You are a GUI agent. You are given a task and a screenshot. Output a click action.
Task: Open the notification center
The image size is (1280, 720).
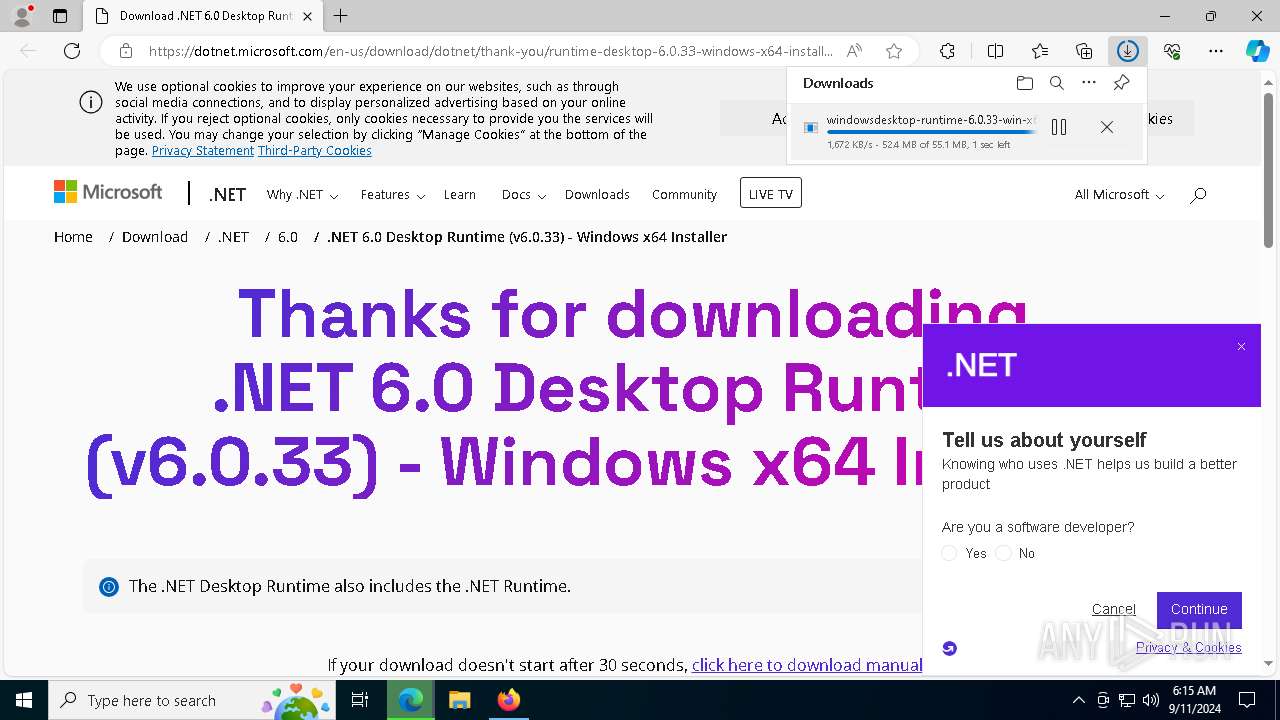click(x=1247, y=700)
